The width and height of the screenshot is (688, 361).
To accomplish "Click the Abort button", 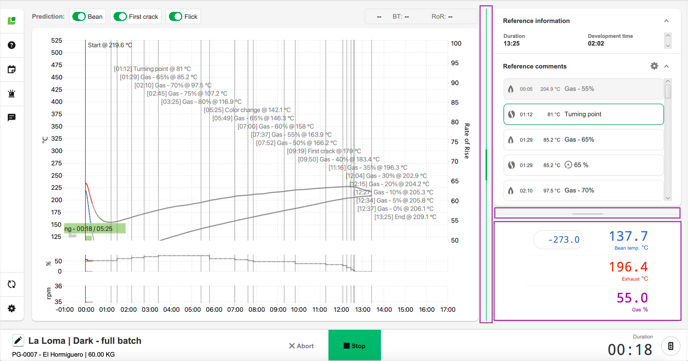I will pos(301,346).
